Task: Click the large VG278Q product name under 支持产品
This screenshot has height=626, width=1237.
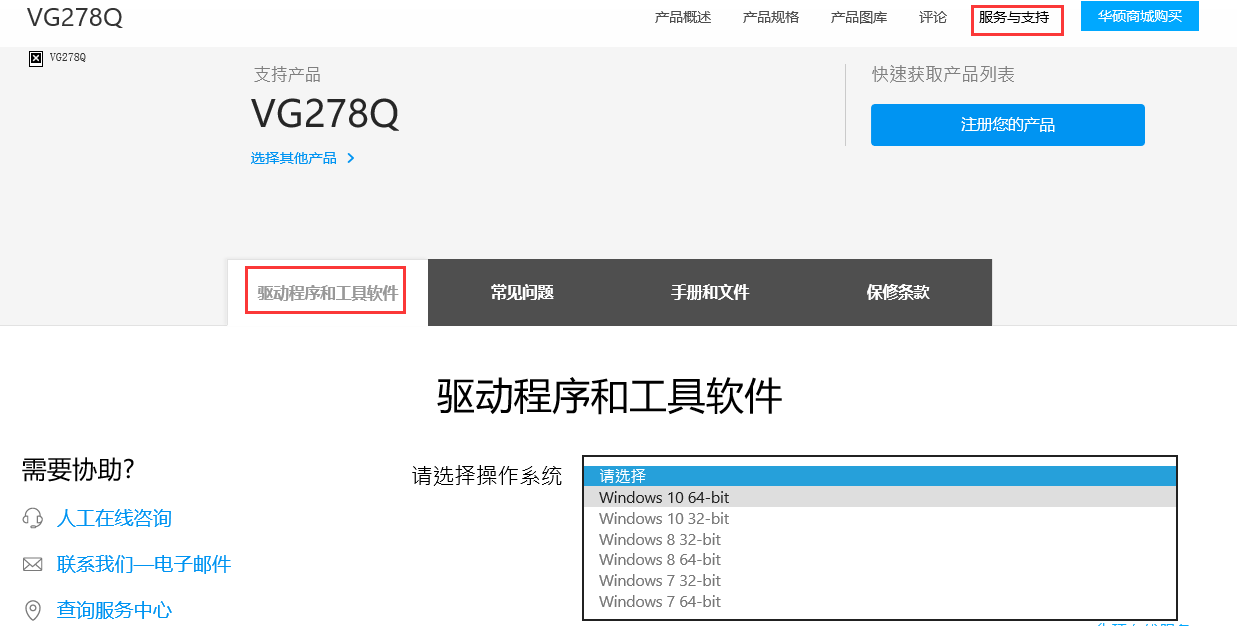Action: point(325,114)
